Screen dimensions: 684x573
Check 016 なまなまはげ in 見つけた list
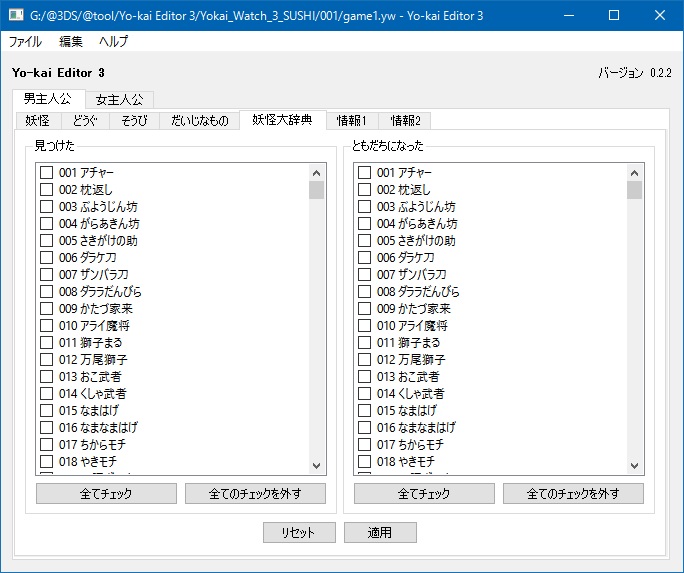coord(47,427)
